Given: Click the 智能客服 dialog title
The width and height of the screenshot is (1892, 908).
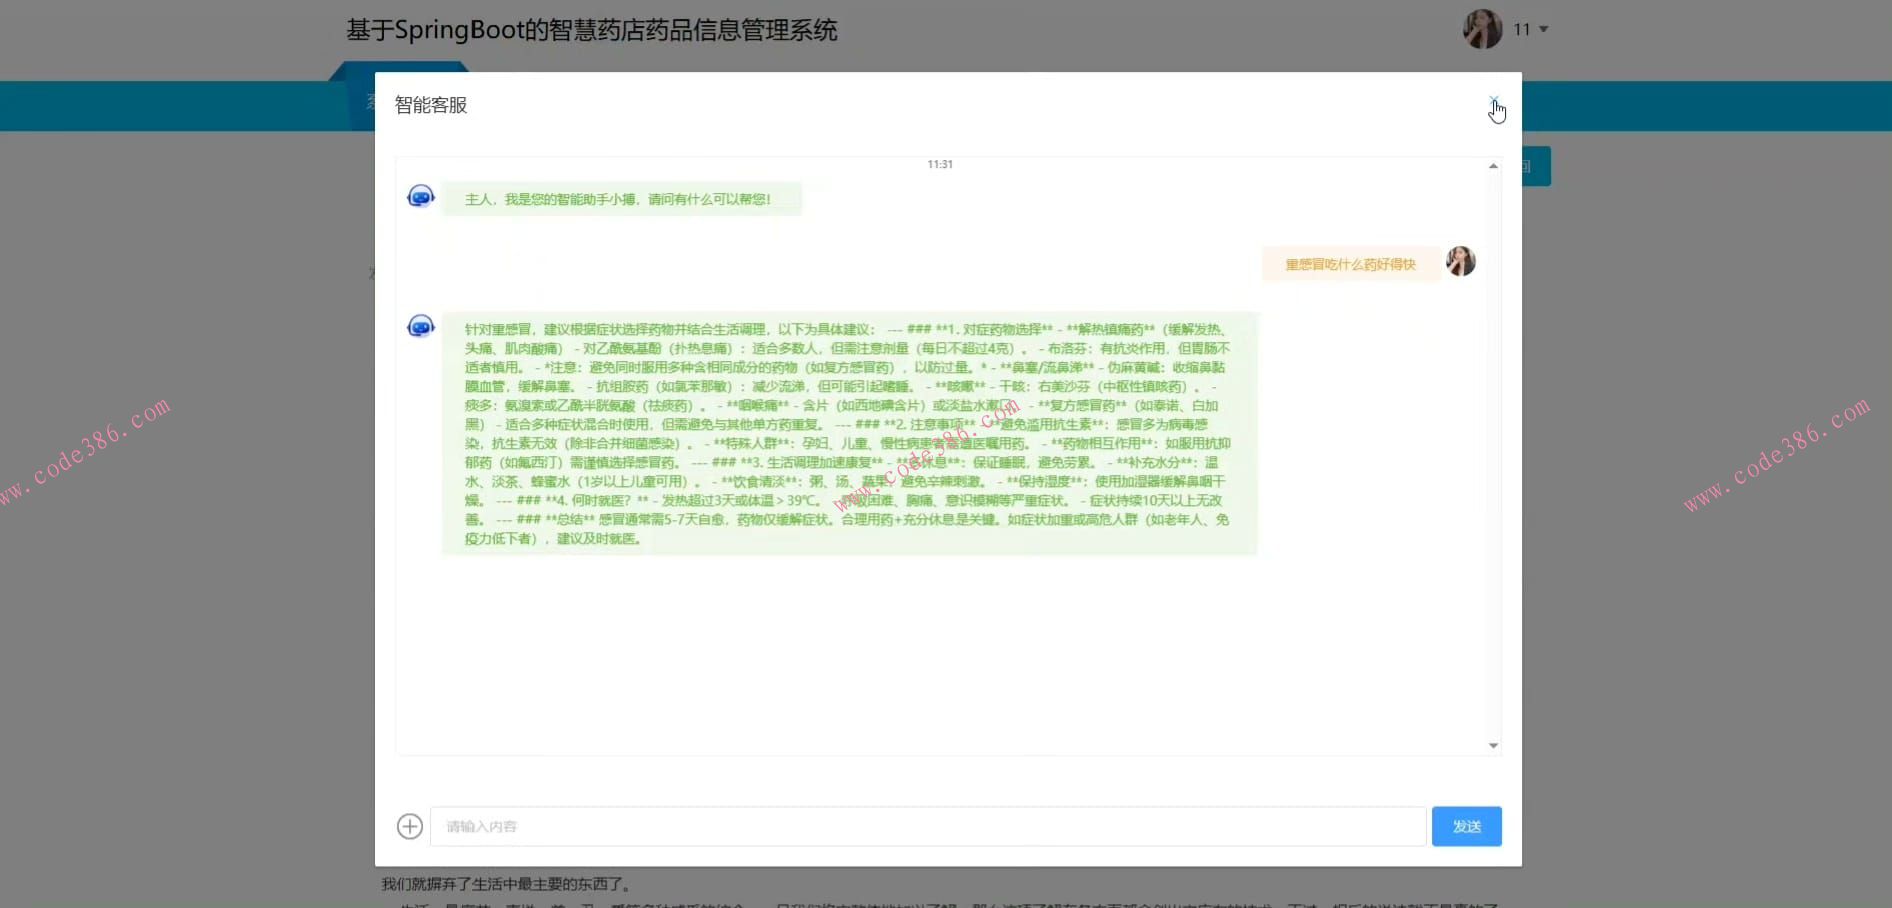Looking at the screenshot, I should (x=430, y=104).
